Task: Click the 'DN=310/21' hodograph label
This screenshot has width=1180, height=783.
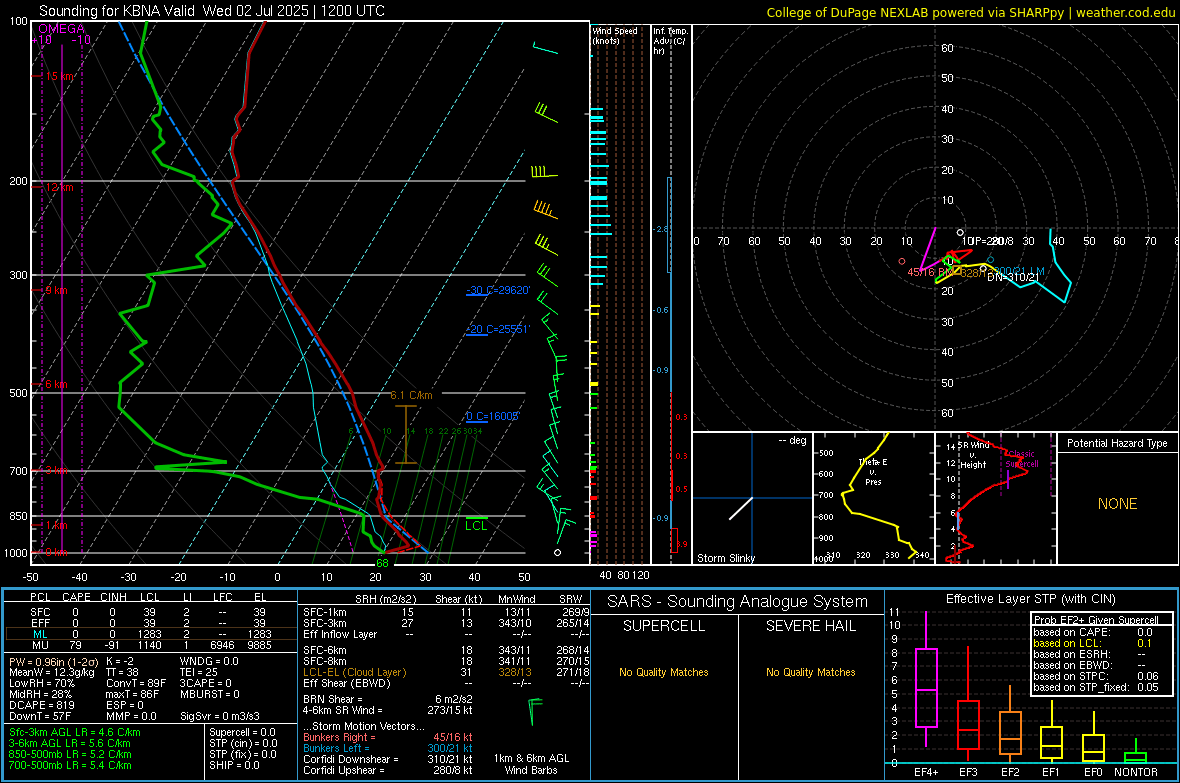Action: pyautogui.click(x=1013, y=277)
